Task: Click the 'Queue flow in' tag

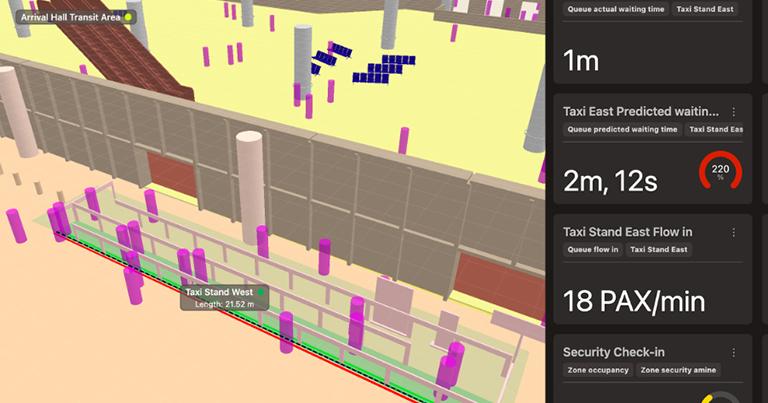Action: pyautogui.click(x=593, y=249)
